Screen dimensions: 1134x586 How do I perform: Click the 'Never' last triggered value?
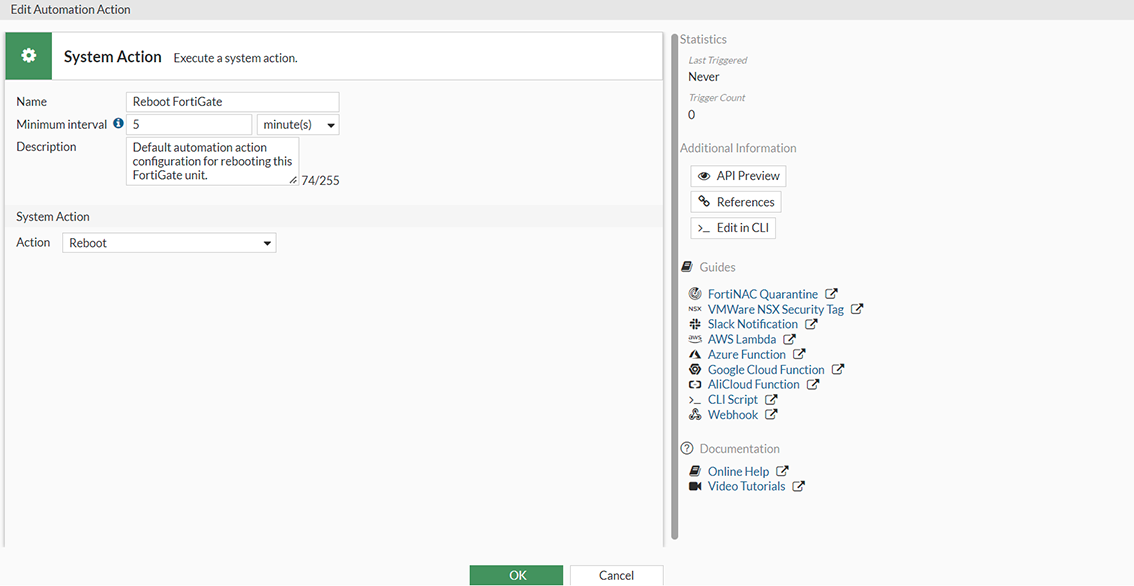704,77
